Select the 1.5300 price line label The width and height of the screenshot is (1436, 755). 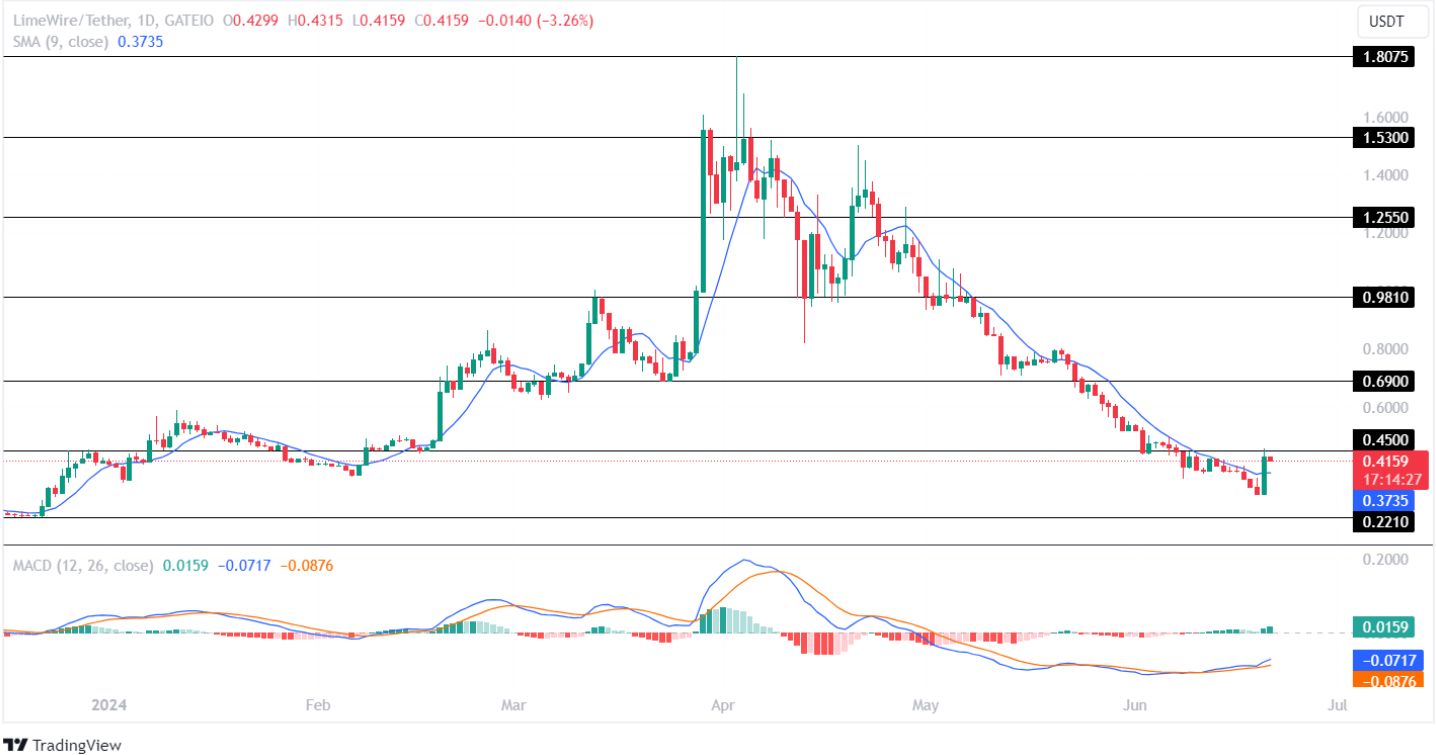click(1382, 137)
